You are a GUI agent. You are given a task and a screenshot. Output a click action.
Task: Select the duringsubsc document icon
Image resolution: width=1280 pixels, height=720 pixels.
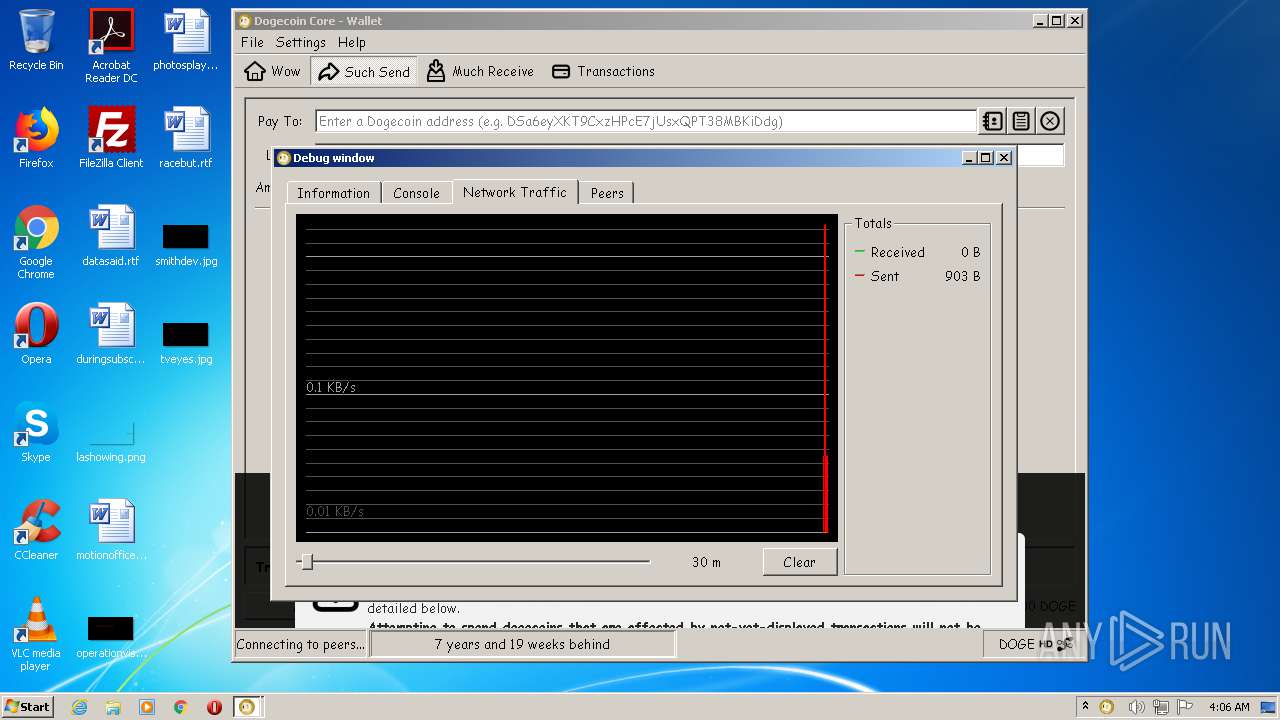click(x=111, y=334)
